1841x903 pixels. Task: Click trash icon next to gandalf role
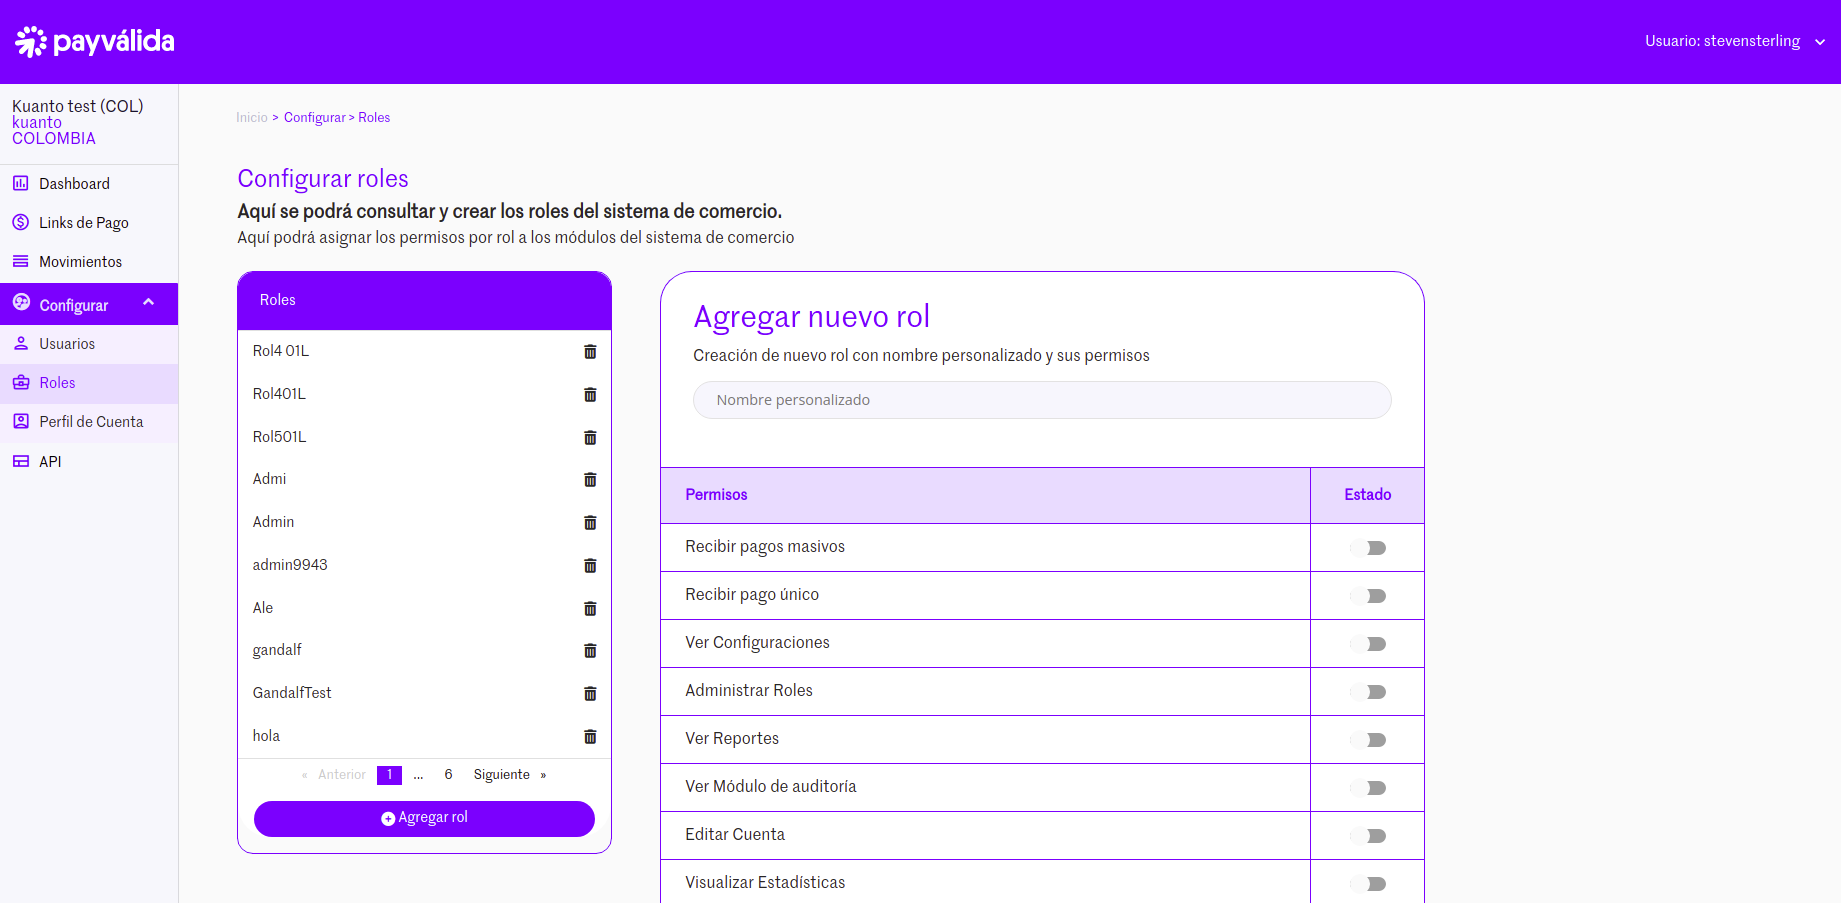(x=590, y=651)
